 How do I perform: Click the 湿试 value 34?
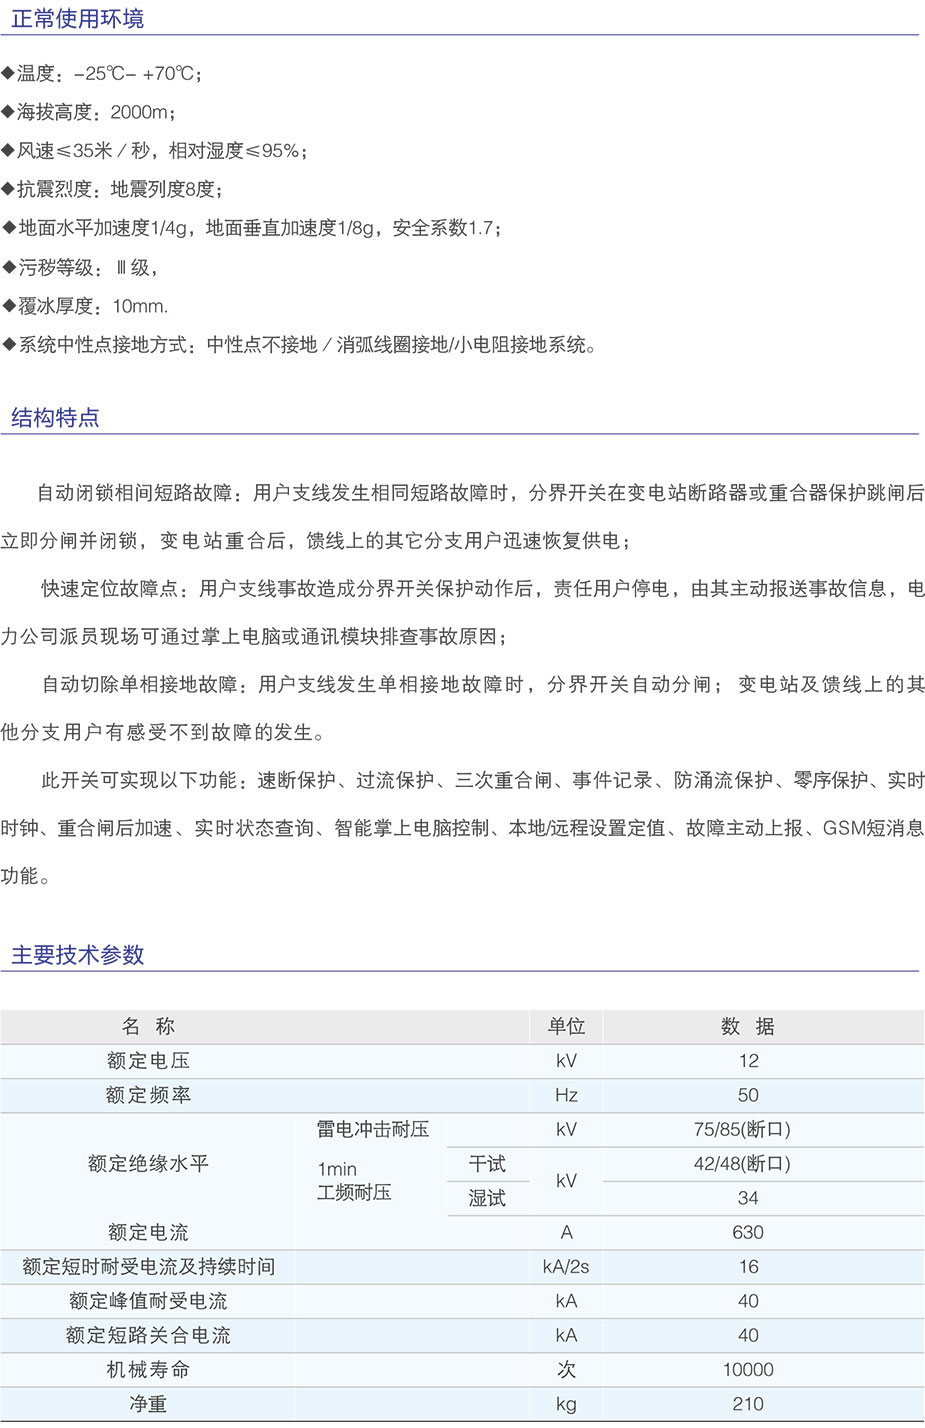747,1198
